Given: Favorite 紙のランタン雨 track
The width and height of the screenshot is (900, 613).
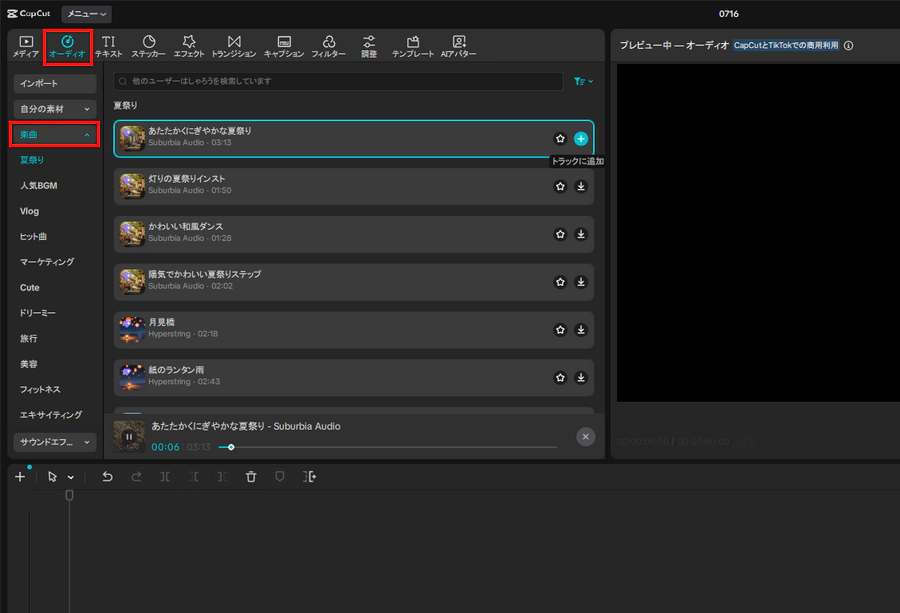Looking at the screenshot, I should (x=560, y=378).
